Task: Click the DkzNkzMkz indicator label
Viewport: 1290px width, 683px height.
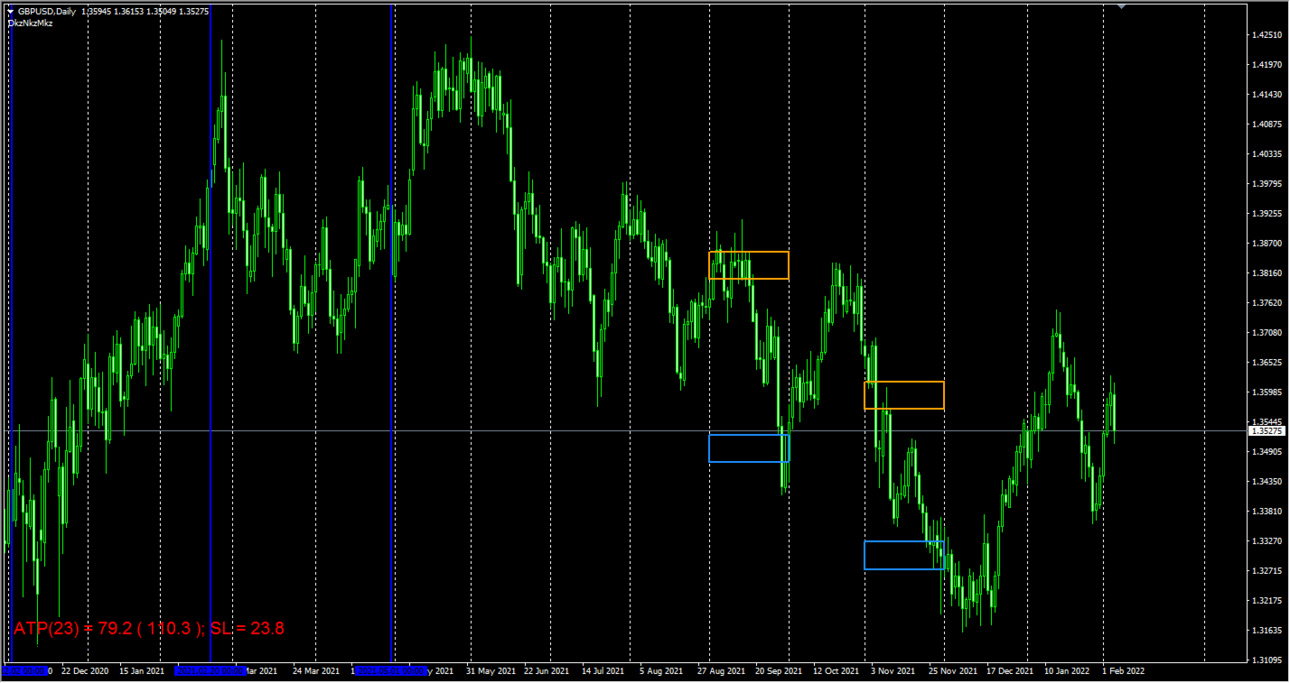Action: 31,23
